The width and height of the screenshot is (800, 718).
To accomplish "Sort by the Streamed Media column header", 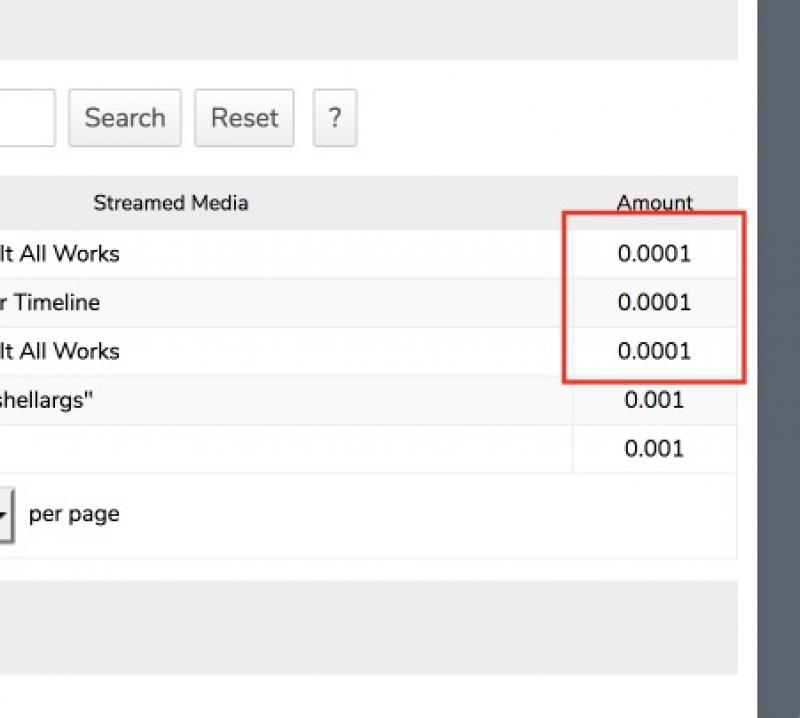I will [170, 203].
